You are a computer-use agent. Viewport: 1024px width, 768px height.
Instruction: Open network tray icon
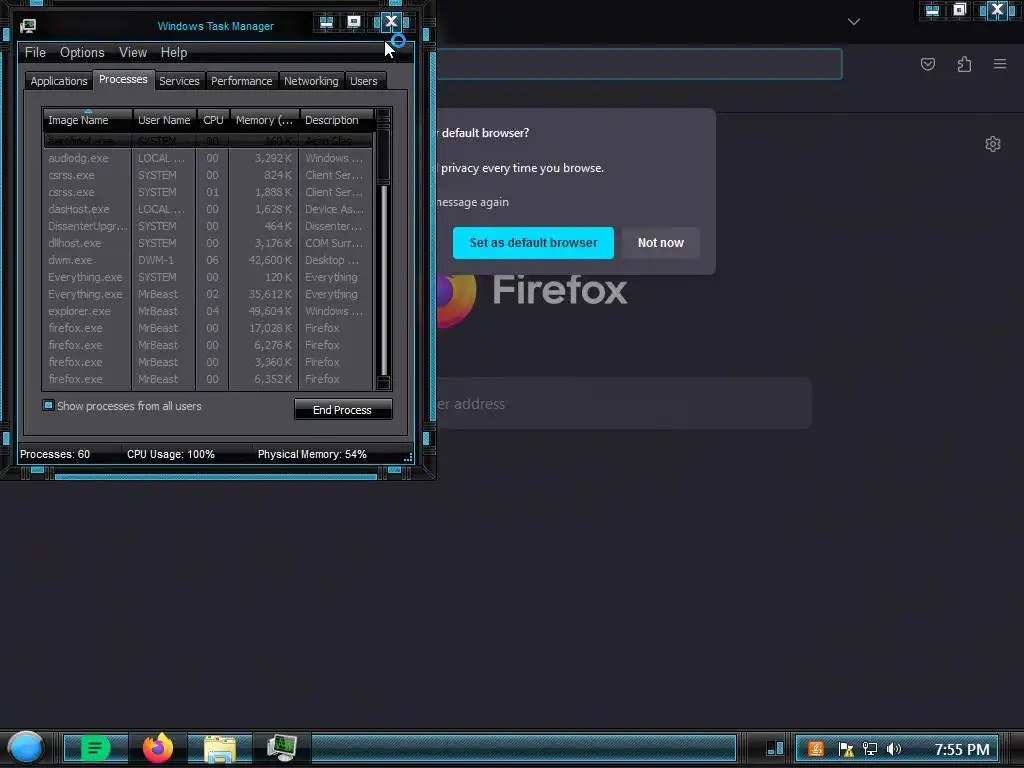coord(870,749)
